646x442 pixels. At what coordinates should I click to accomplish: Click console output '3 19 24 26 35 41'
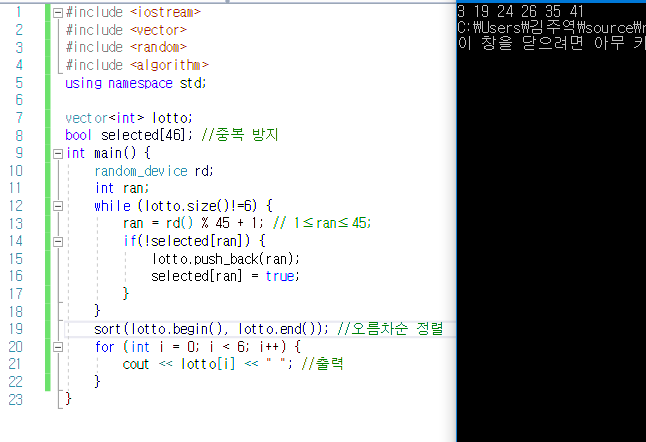(520, 12)
